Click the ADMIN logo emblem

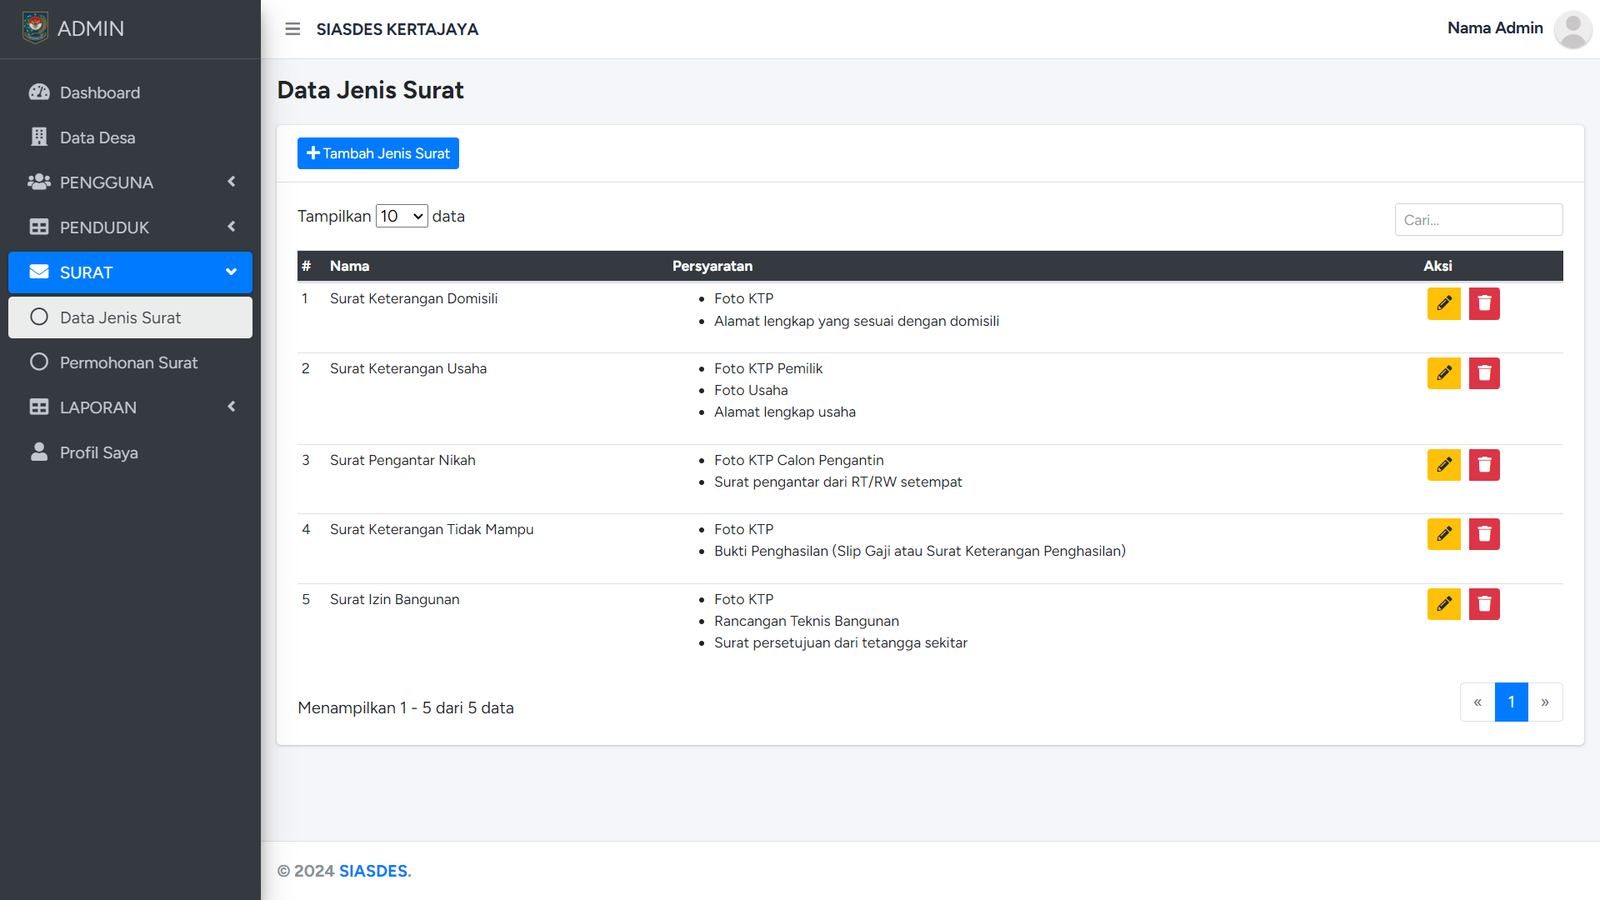(x=35, y=28)
